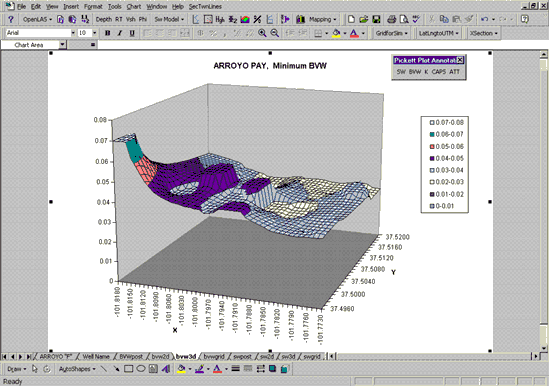Click the blue question mark help icon
The image size is (549, 386).
click(11, 19)
